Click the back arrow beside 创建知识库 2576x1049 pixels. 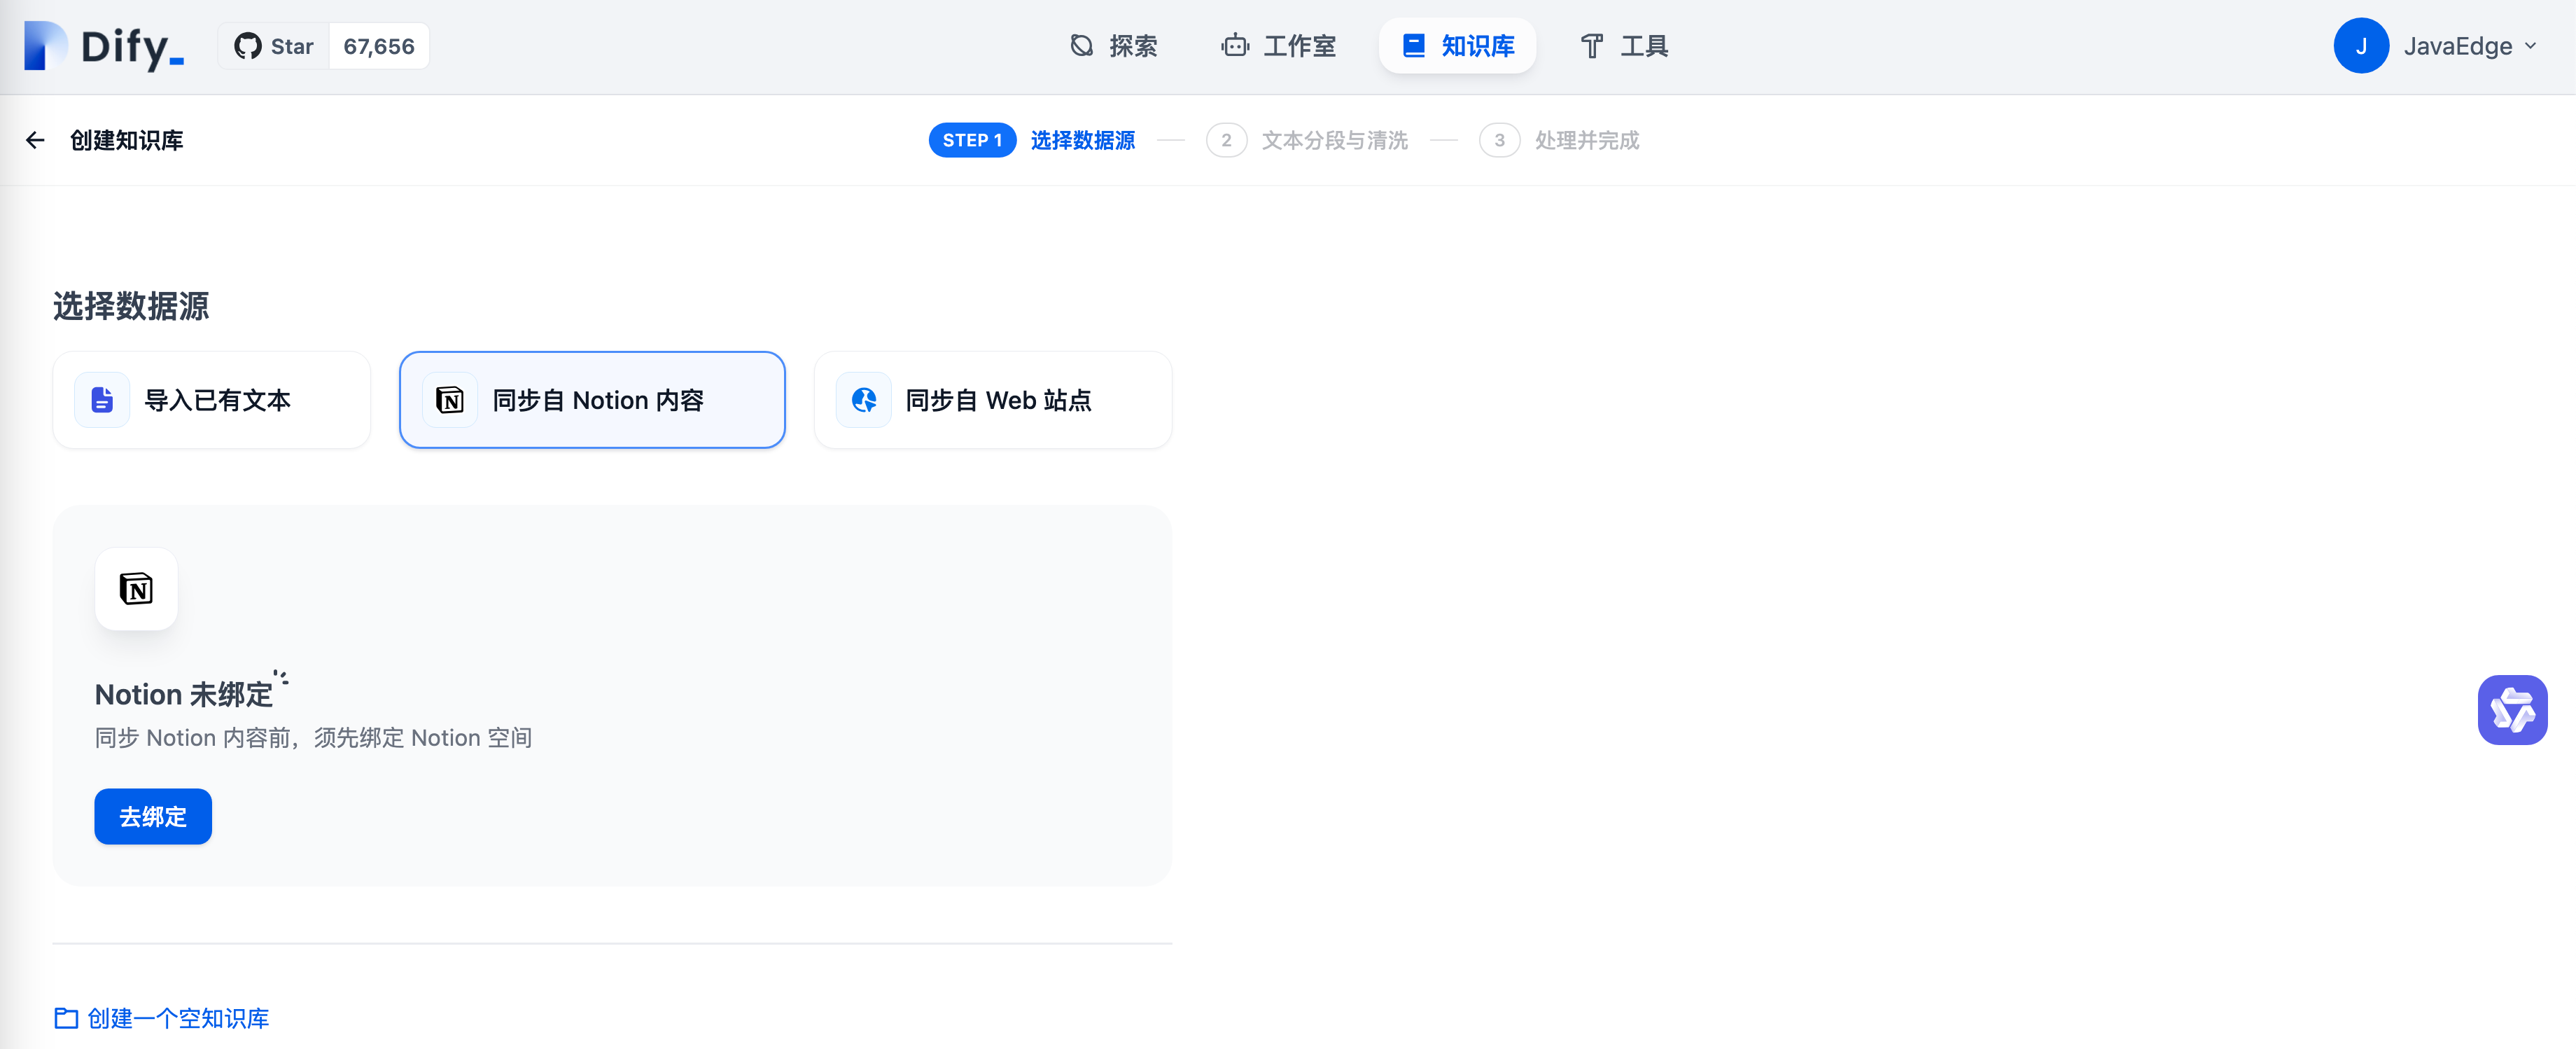(x=35, y=140)
